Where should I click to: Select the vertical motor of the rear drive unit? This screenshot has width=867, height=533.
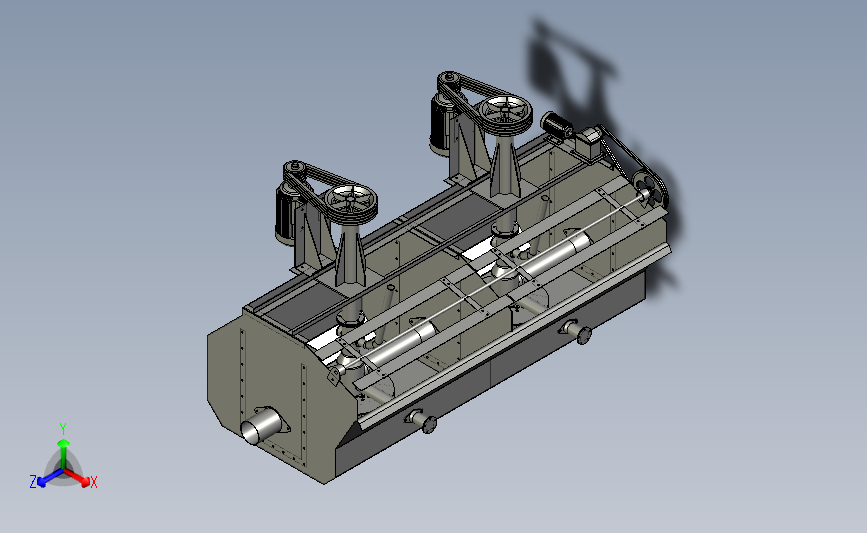[x=441, y=126]
